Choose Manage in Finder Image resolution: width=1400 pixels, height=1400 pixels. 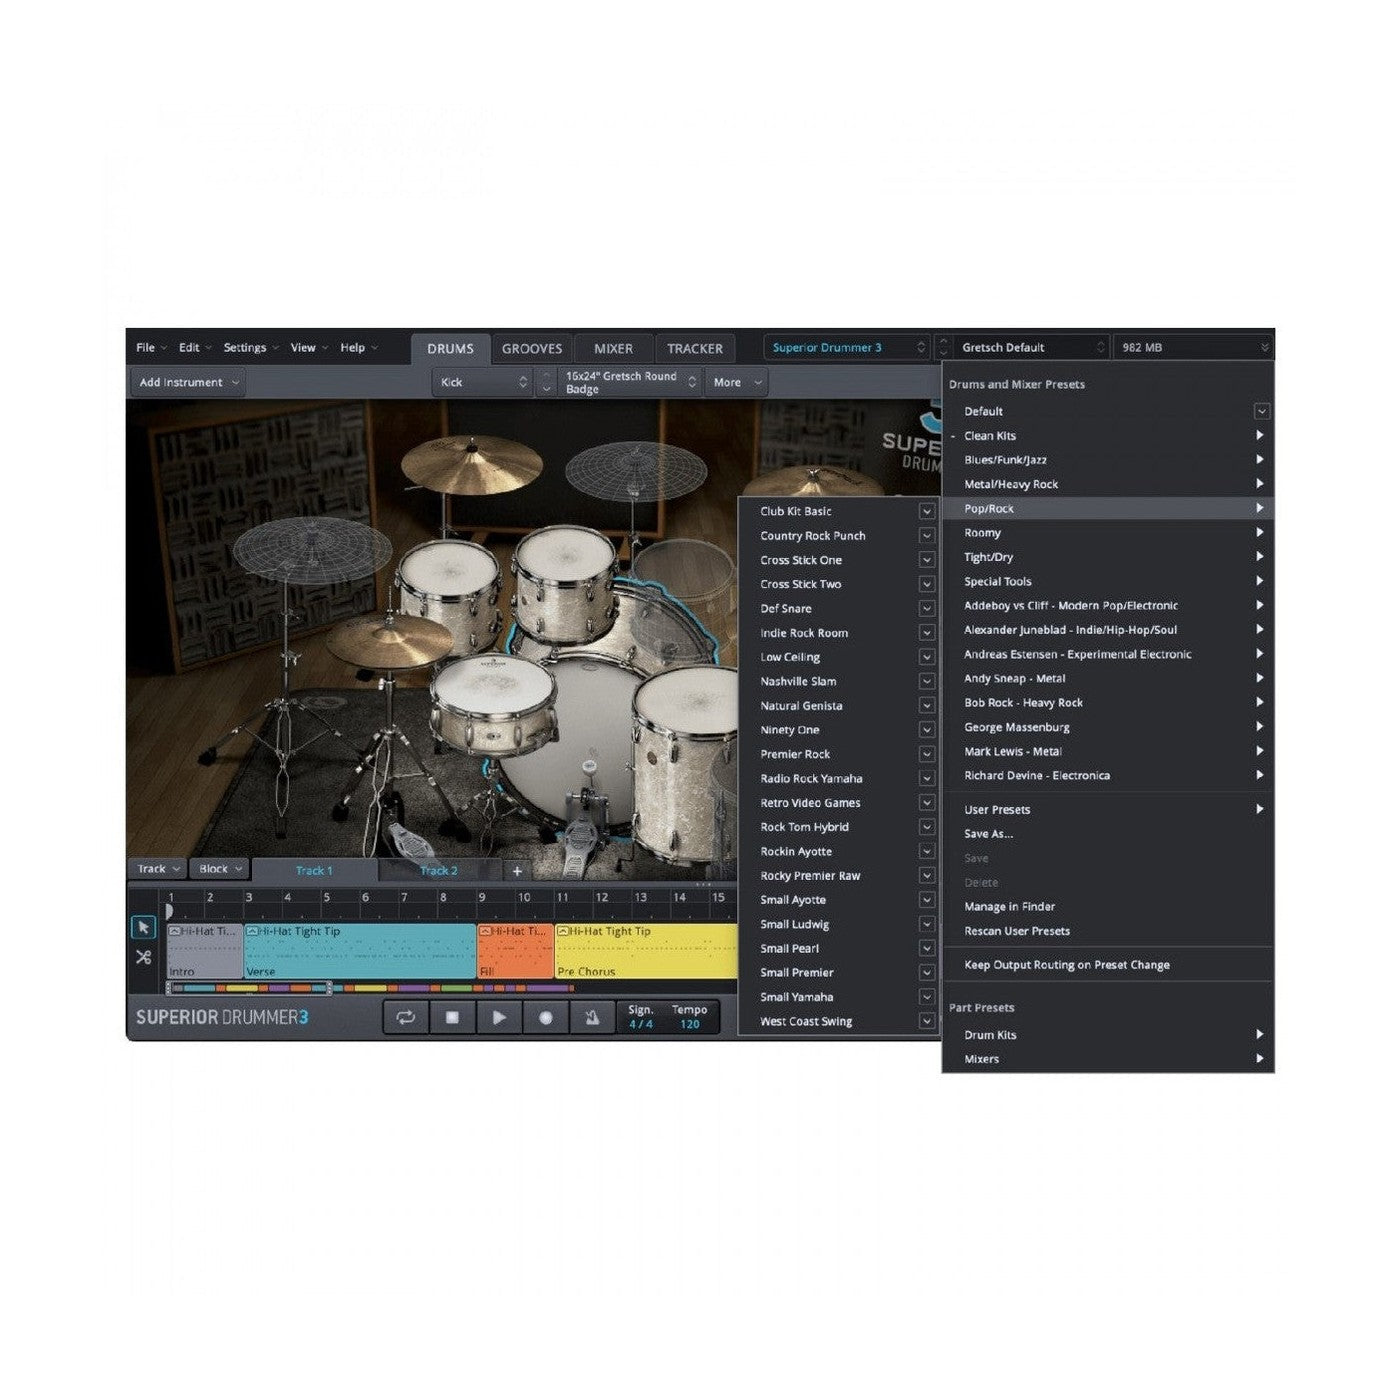click(x=1108, y=907)
